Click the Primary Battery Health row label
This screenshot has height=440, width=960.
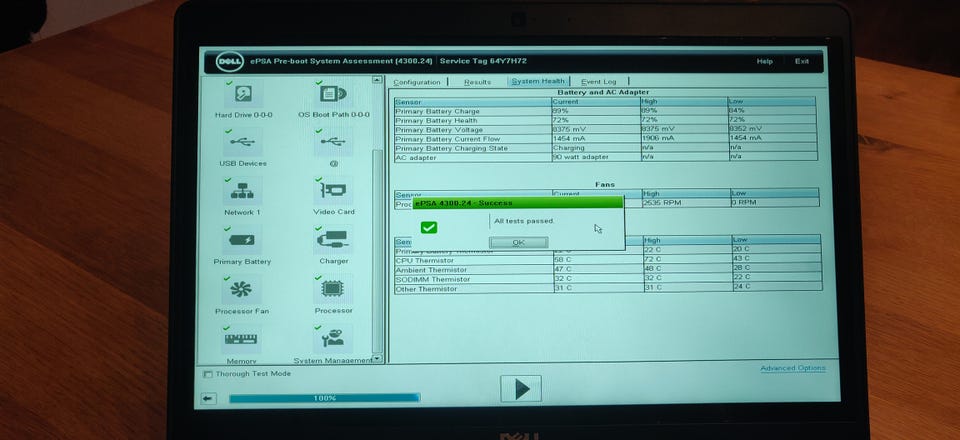point(436,121)
